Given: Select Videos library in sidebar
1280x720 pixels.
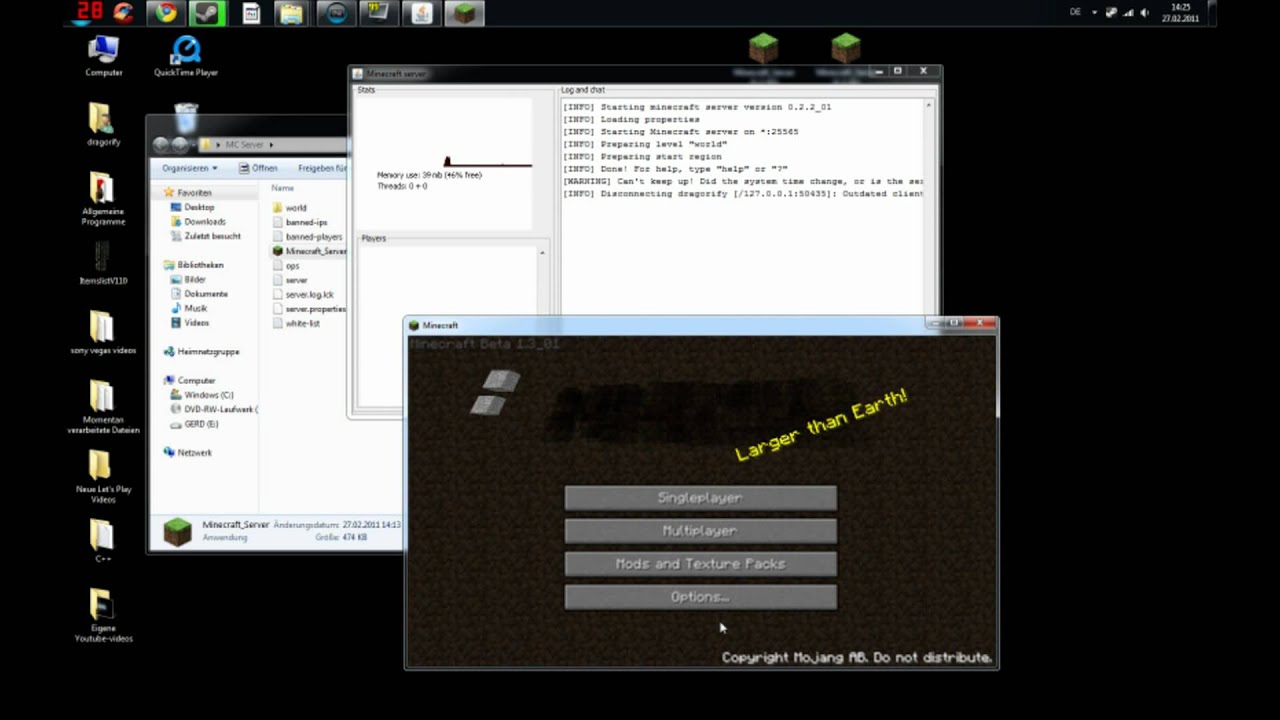Looking at the screenshot, I should (x=196, y=323).
